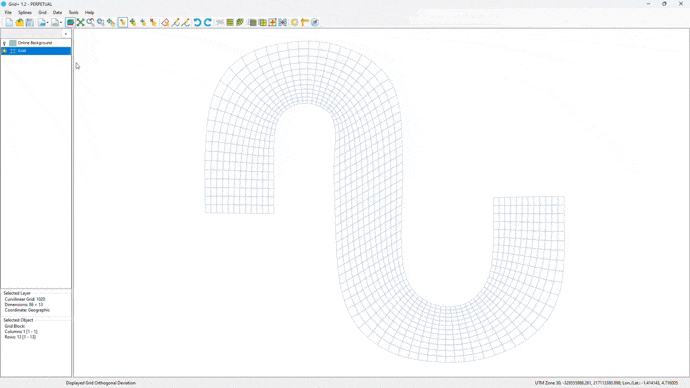The image size is (690, 388).
Task: Click the Import document icon
Action: point(41,22)
